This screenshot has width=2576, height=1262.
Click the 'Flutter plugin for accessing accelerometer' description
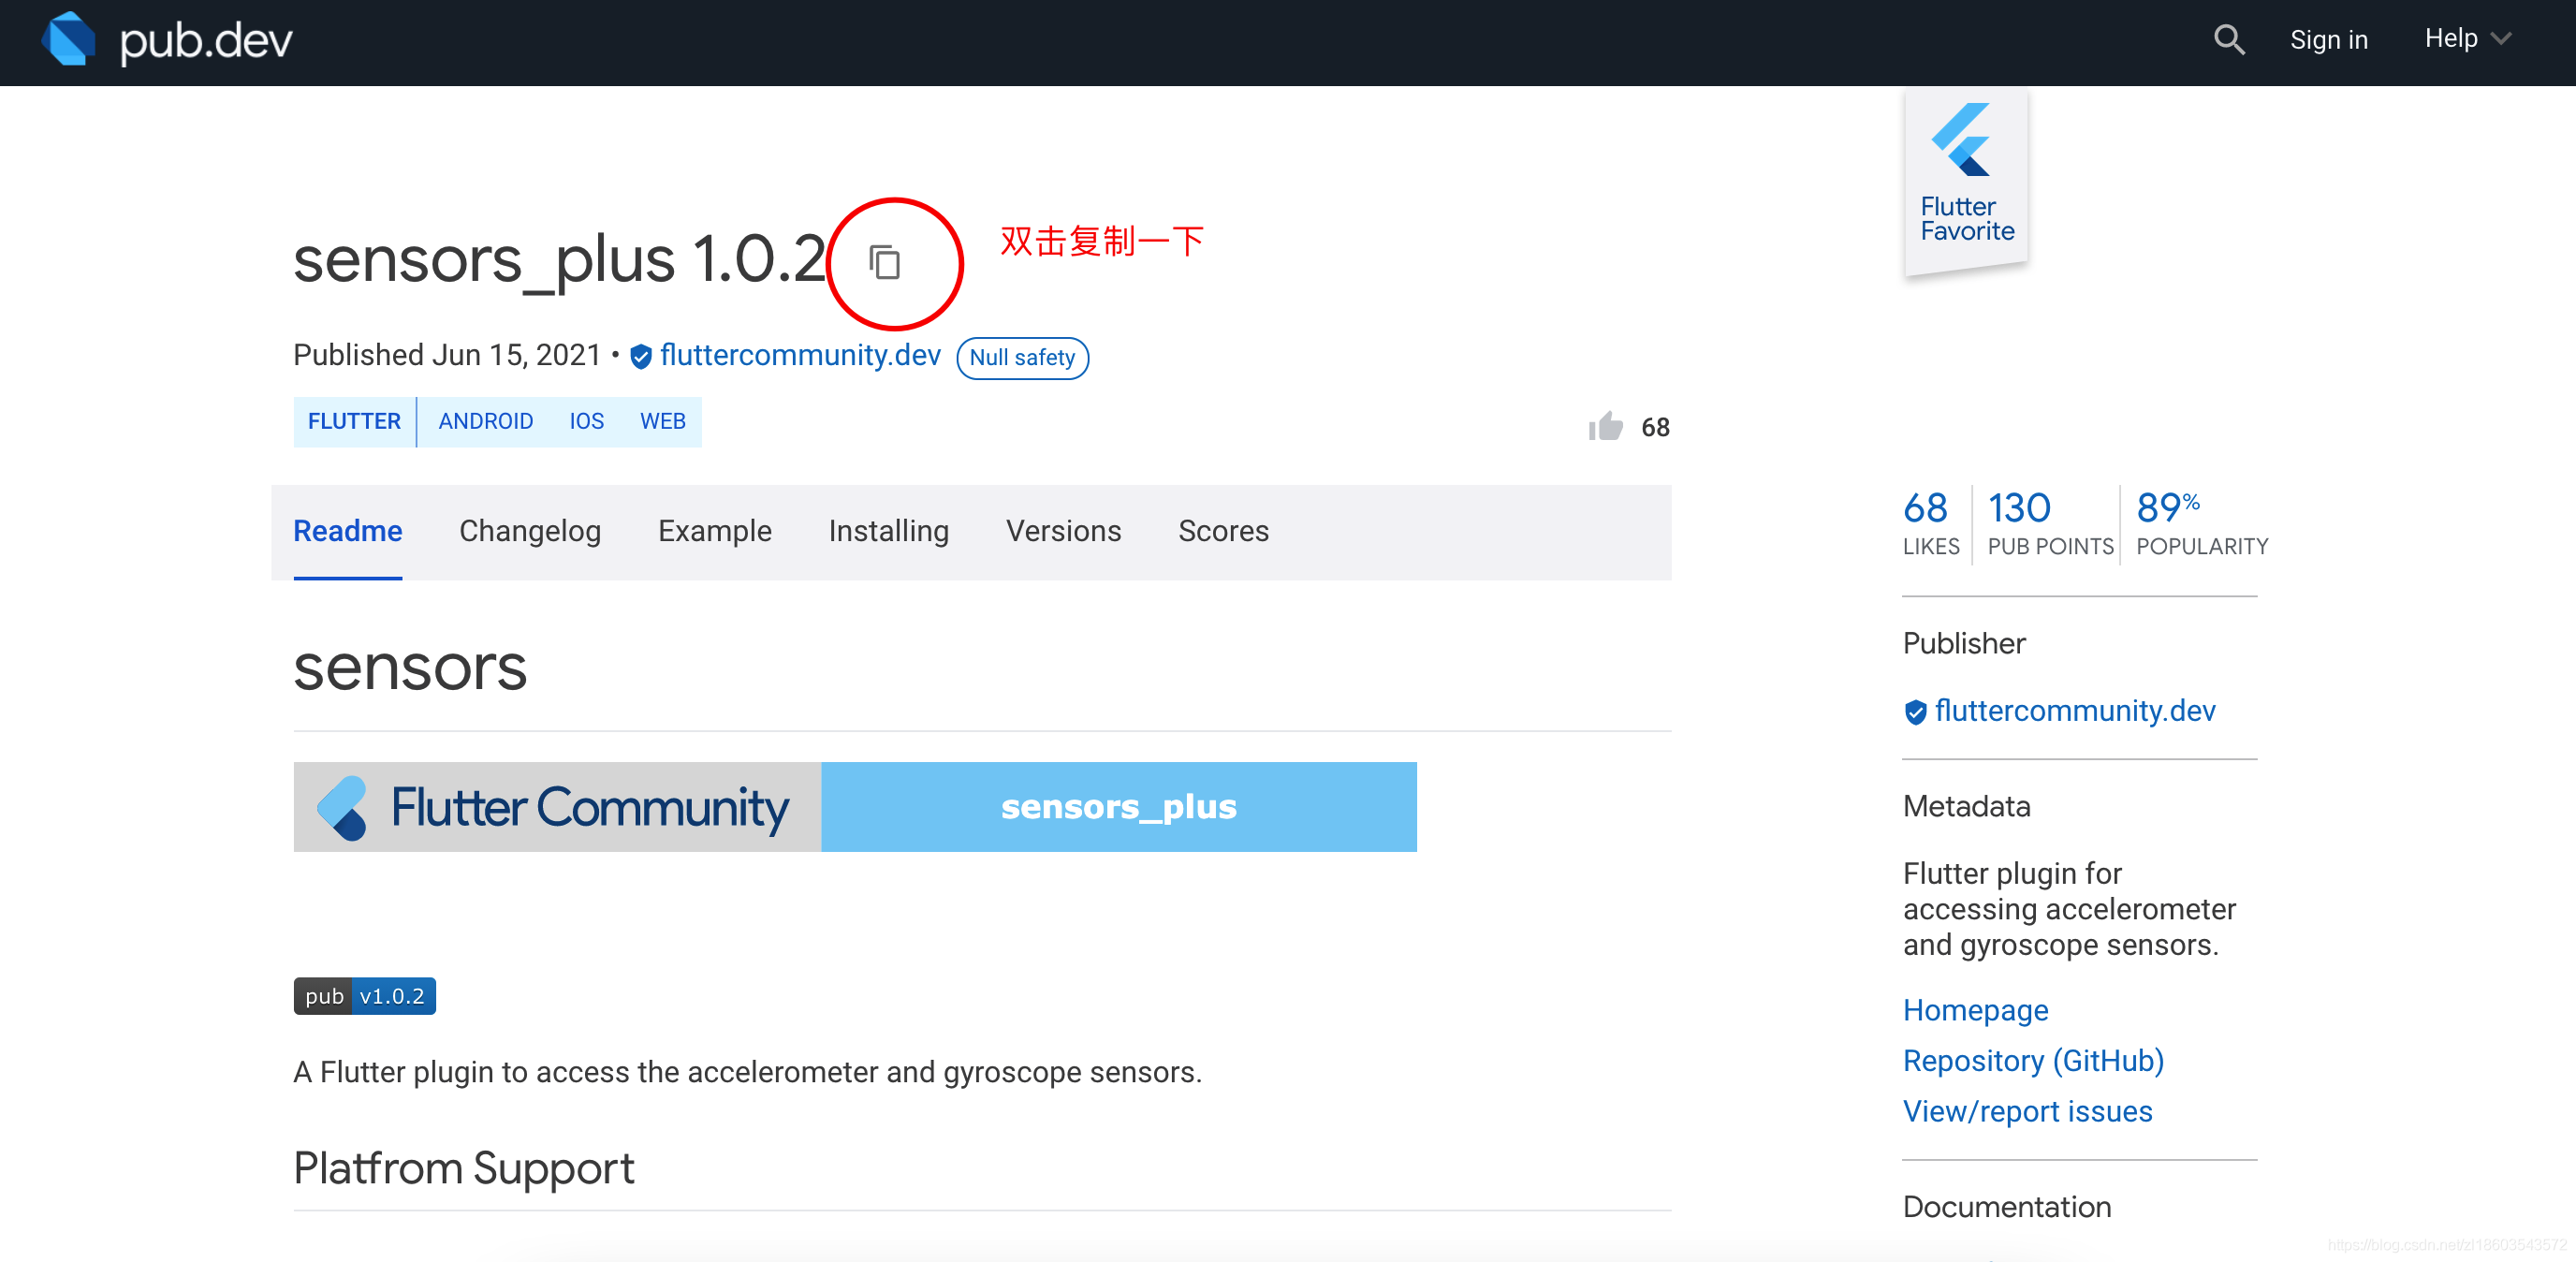(2069, 909)
